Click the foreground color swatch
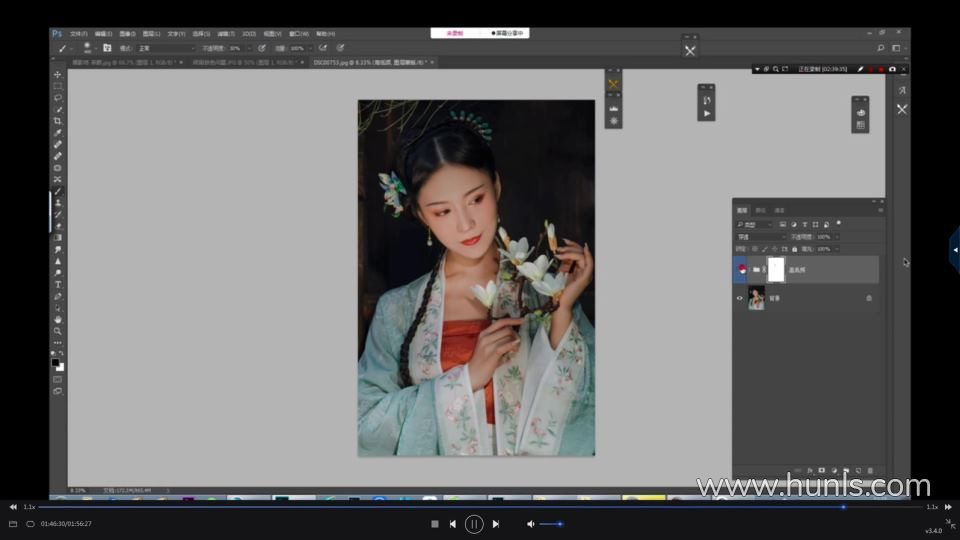 (56, 363)
